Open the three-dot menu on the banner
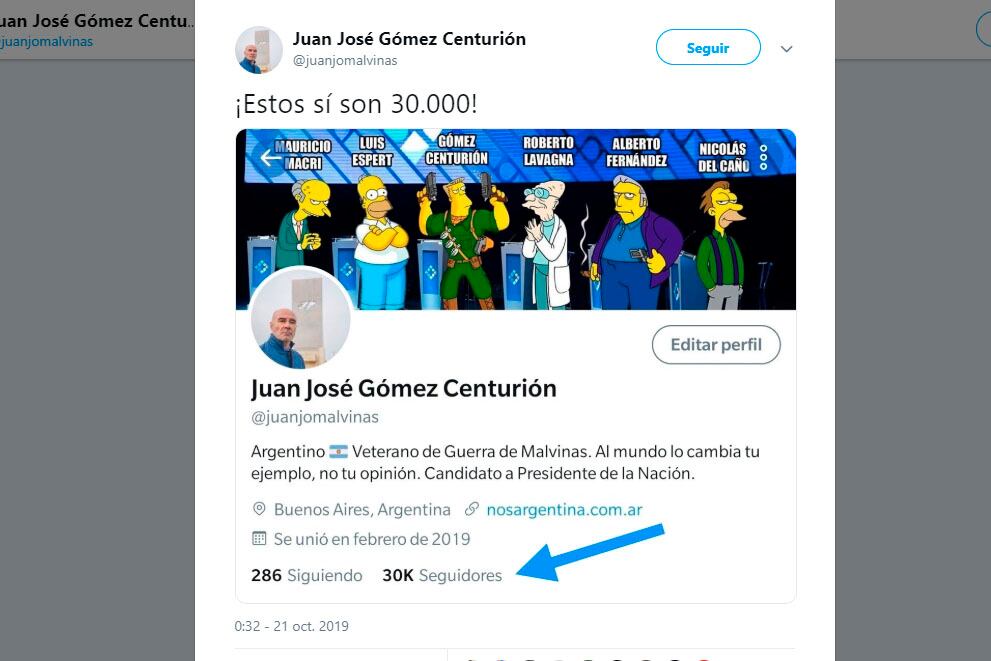The height and width of the screenshot is (661, 991). 764,158
